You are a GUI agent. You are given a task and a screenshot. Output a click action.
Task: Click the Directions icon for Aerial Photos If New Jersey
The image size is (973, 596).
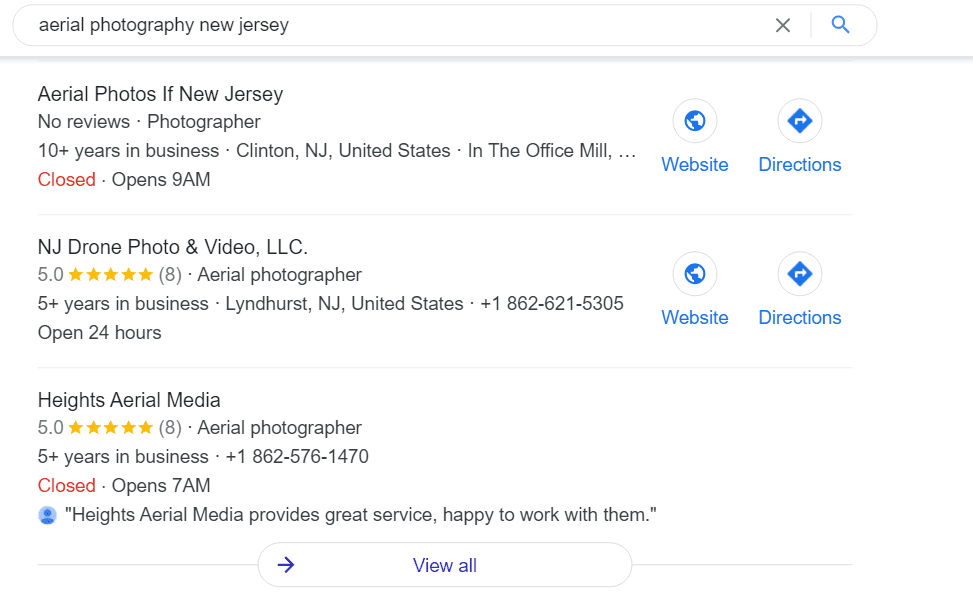(799, 120)
